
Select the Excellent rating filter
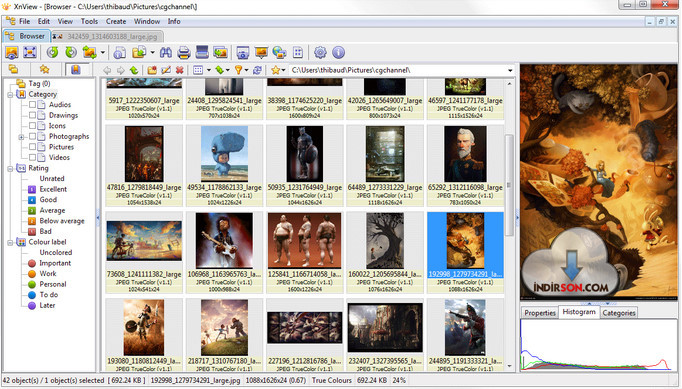(53, 189)
